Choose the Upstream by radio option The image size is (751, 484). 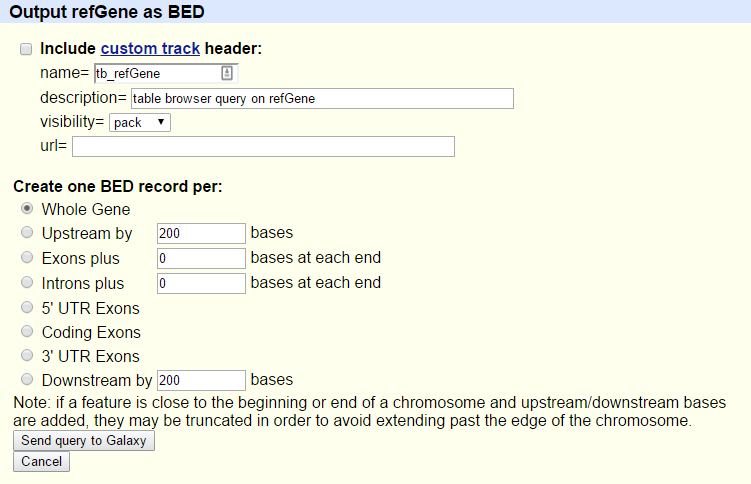pos(27,233)
